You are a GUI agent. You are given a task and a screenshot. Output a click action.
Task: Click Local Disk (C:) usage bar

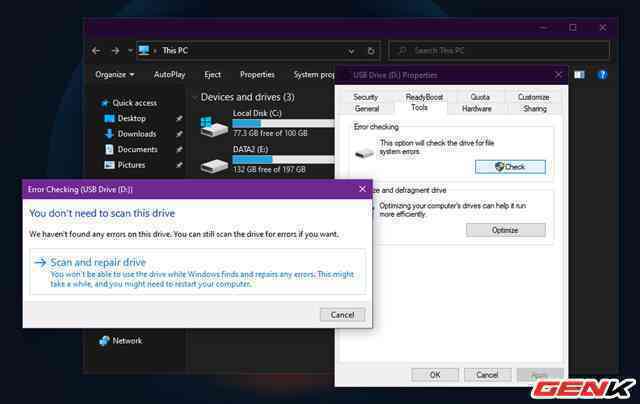(283, 123)
